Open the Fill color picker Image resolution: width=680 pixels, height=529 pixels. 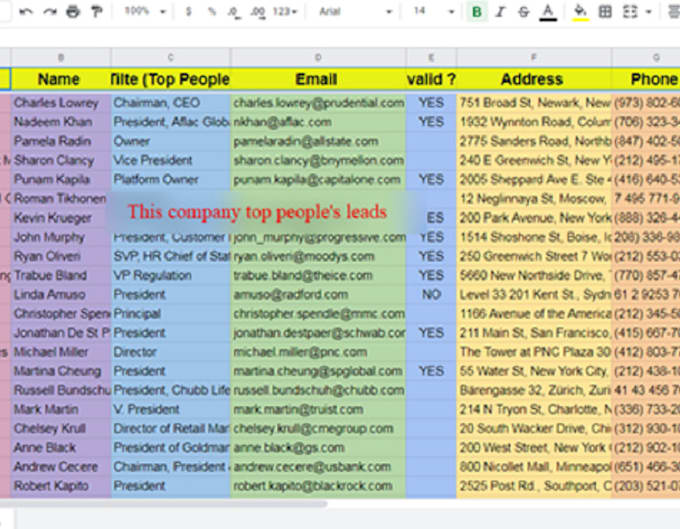pos(580,12)
